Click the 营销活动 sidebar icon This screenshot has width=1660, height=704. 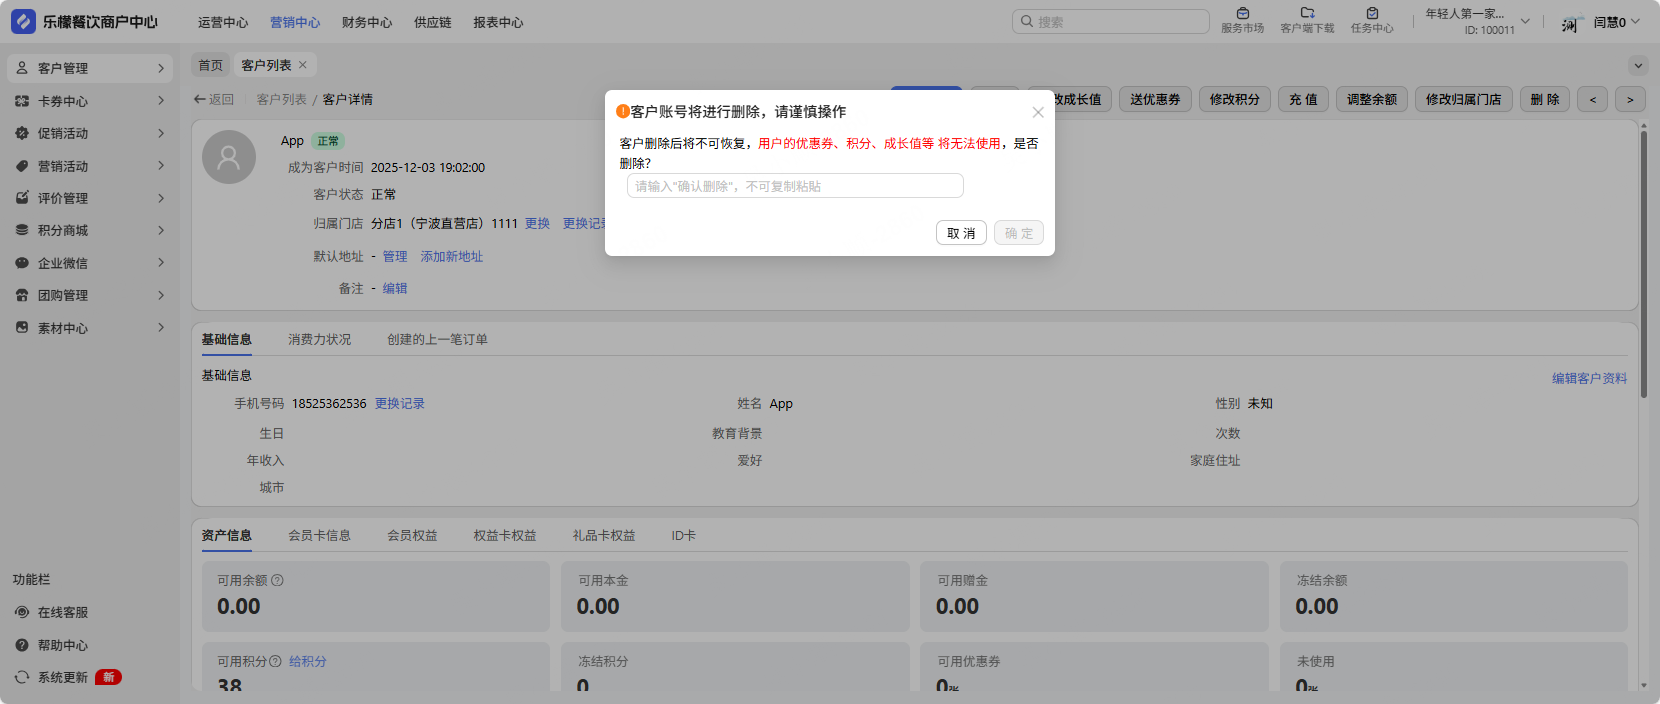click(22, 166)
